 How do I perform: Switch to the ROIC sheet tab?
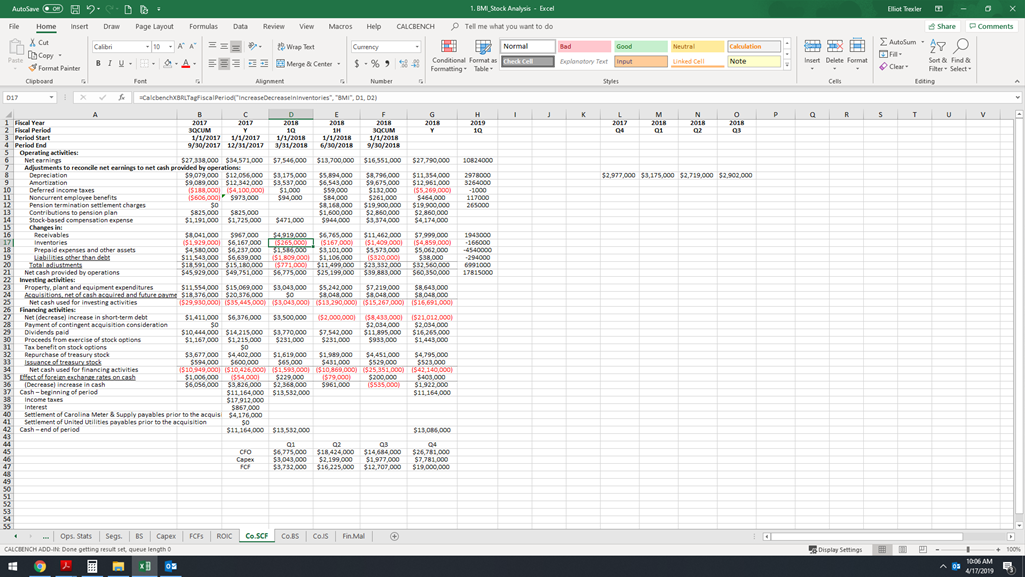click(x=224, y=536)
